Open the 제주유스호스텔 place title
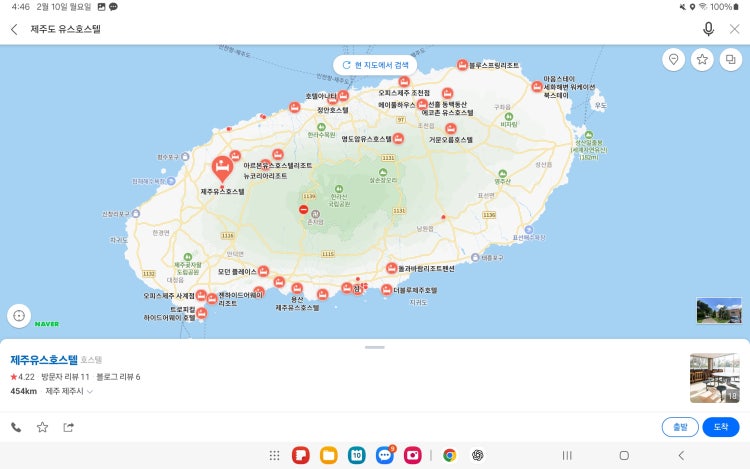750x469 pixels. (44, 360)
